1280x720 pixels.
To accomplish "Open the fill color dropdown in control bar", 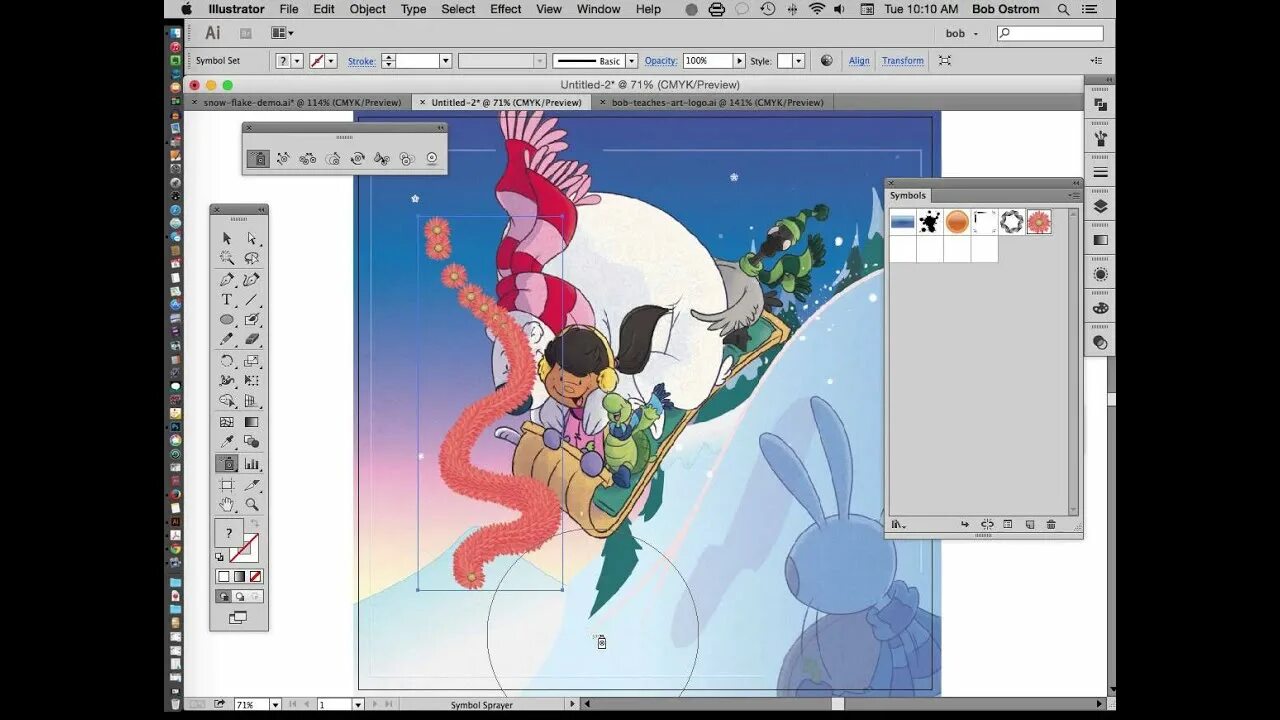I will tap(297, 61).
